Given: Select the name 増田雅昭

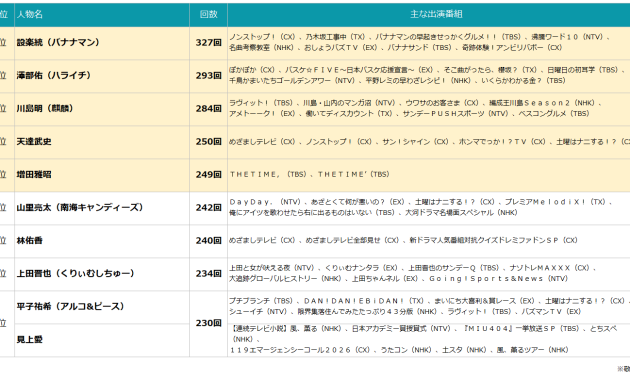Looking at the screenshot, I should tap(34, 174).
